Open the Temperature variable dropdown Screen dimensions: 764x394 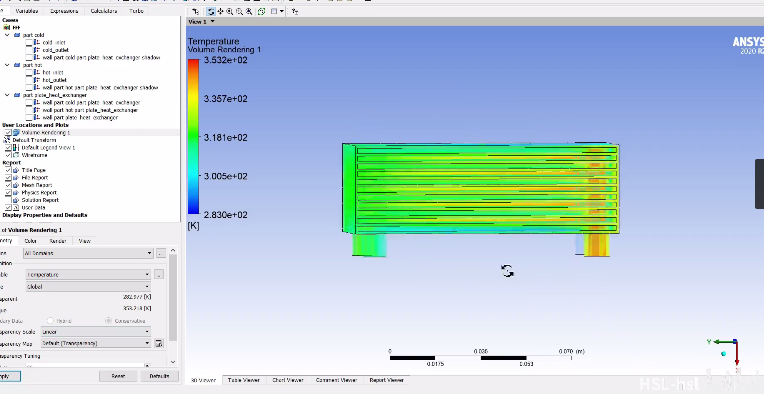(88, 275)
